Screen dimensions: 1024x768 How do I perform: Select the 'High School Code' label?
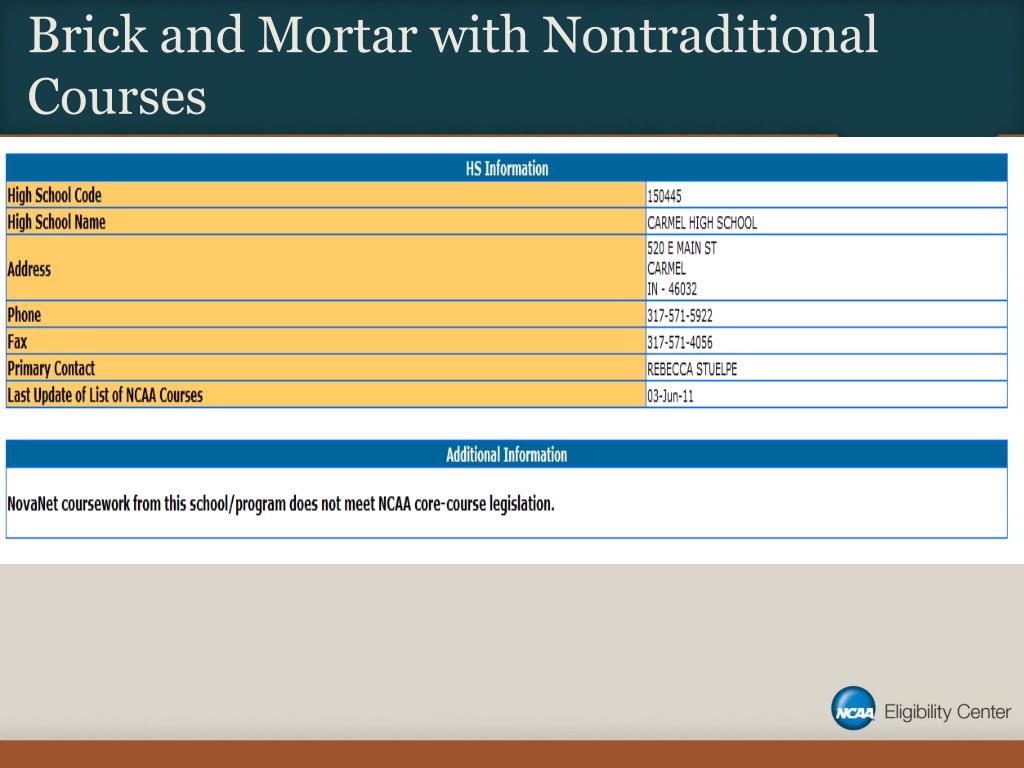(54, 195)
